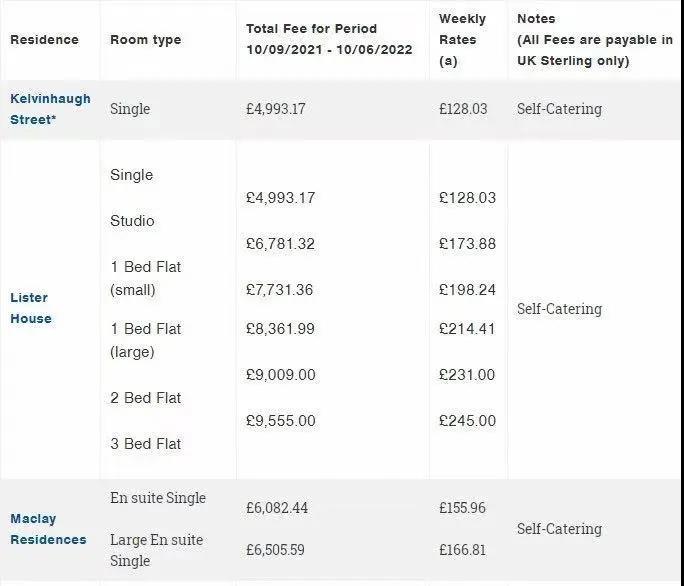Click the £166.81 weekly rate for Maclay
684x586 pixels.
pos(462,550)
